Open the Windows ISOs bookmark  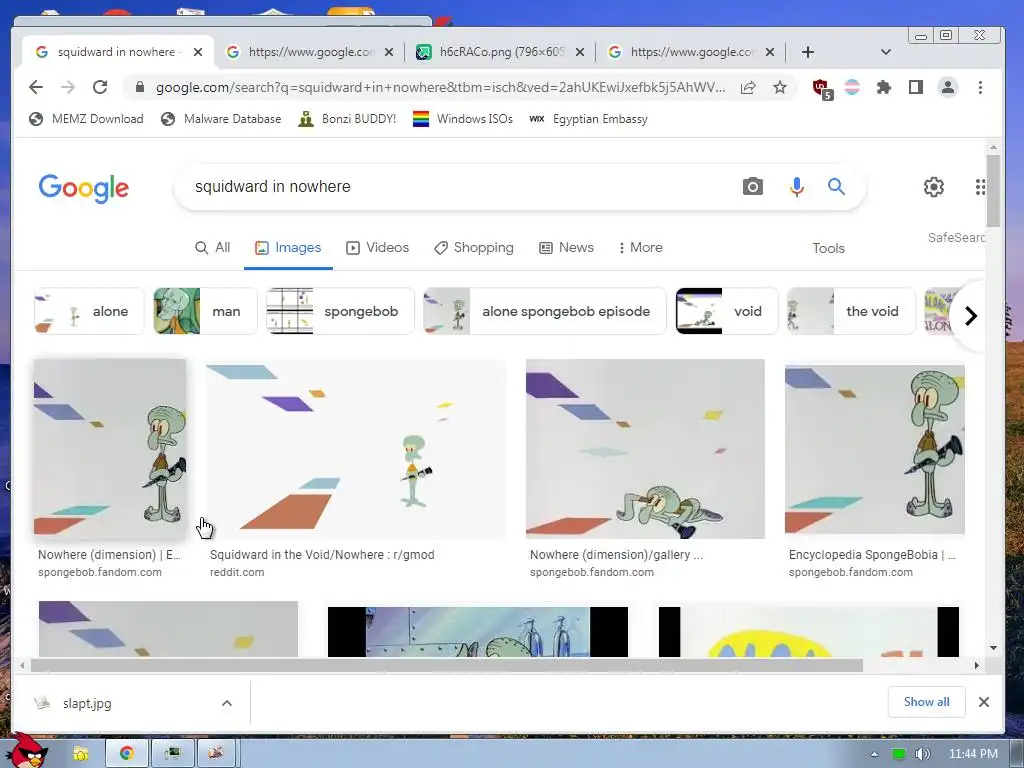463,119
